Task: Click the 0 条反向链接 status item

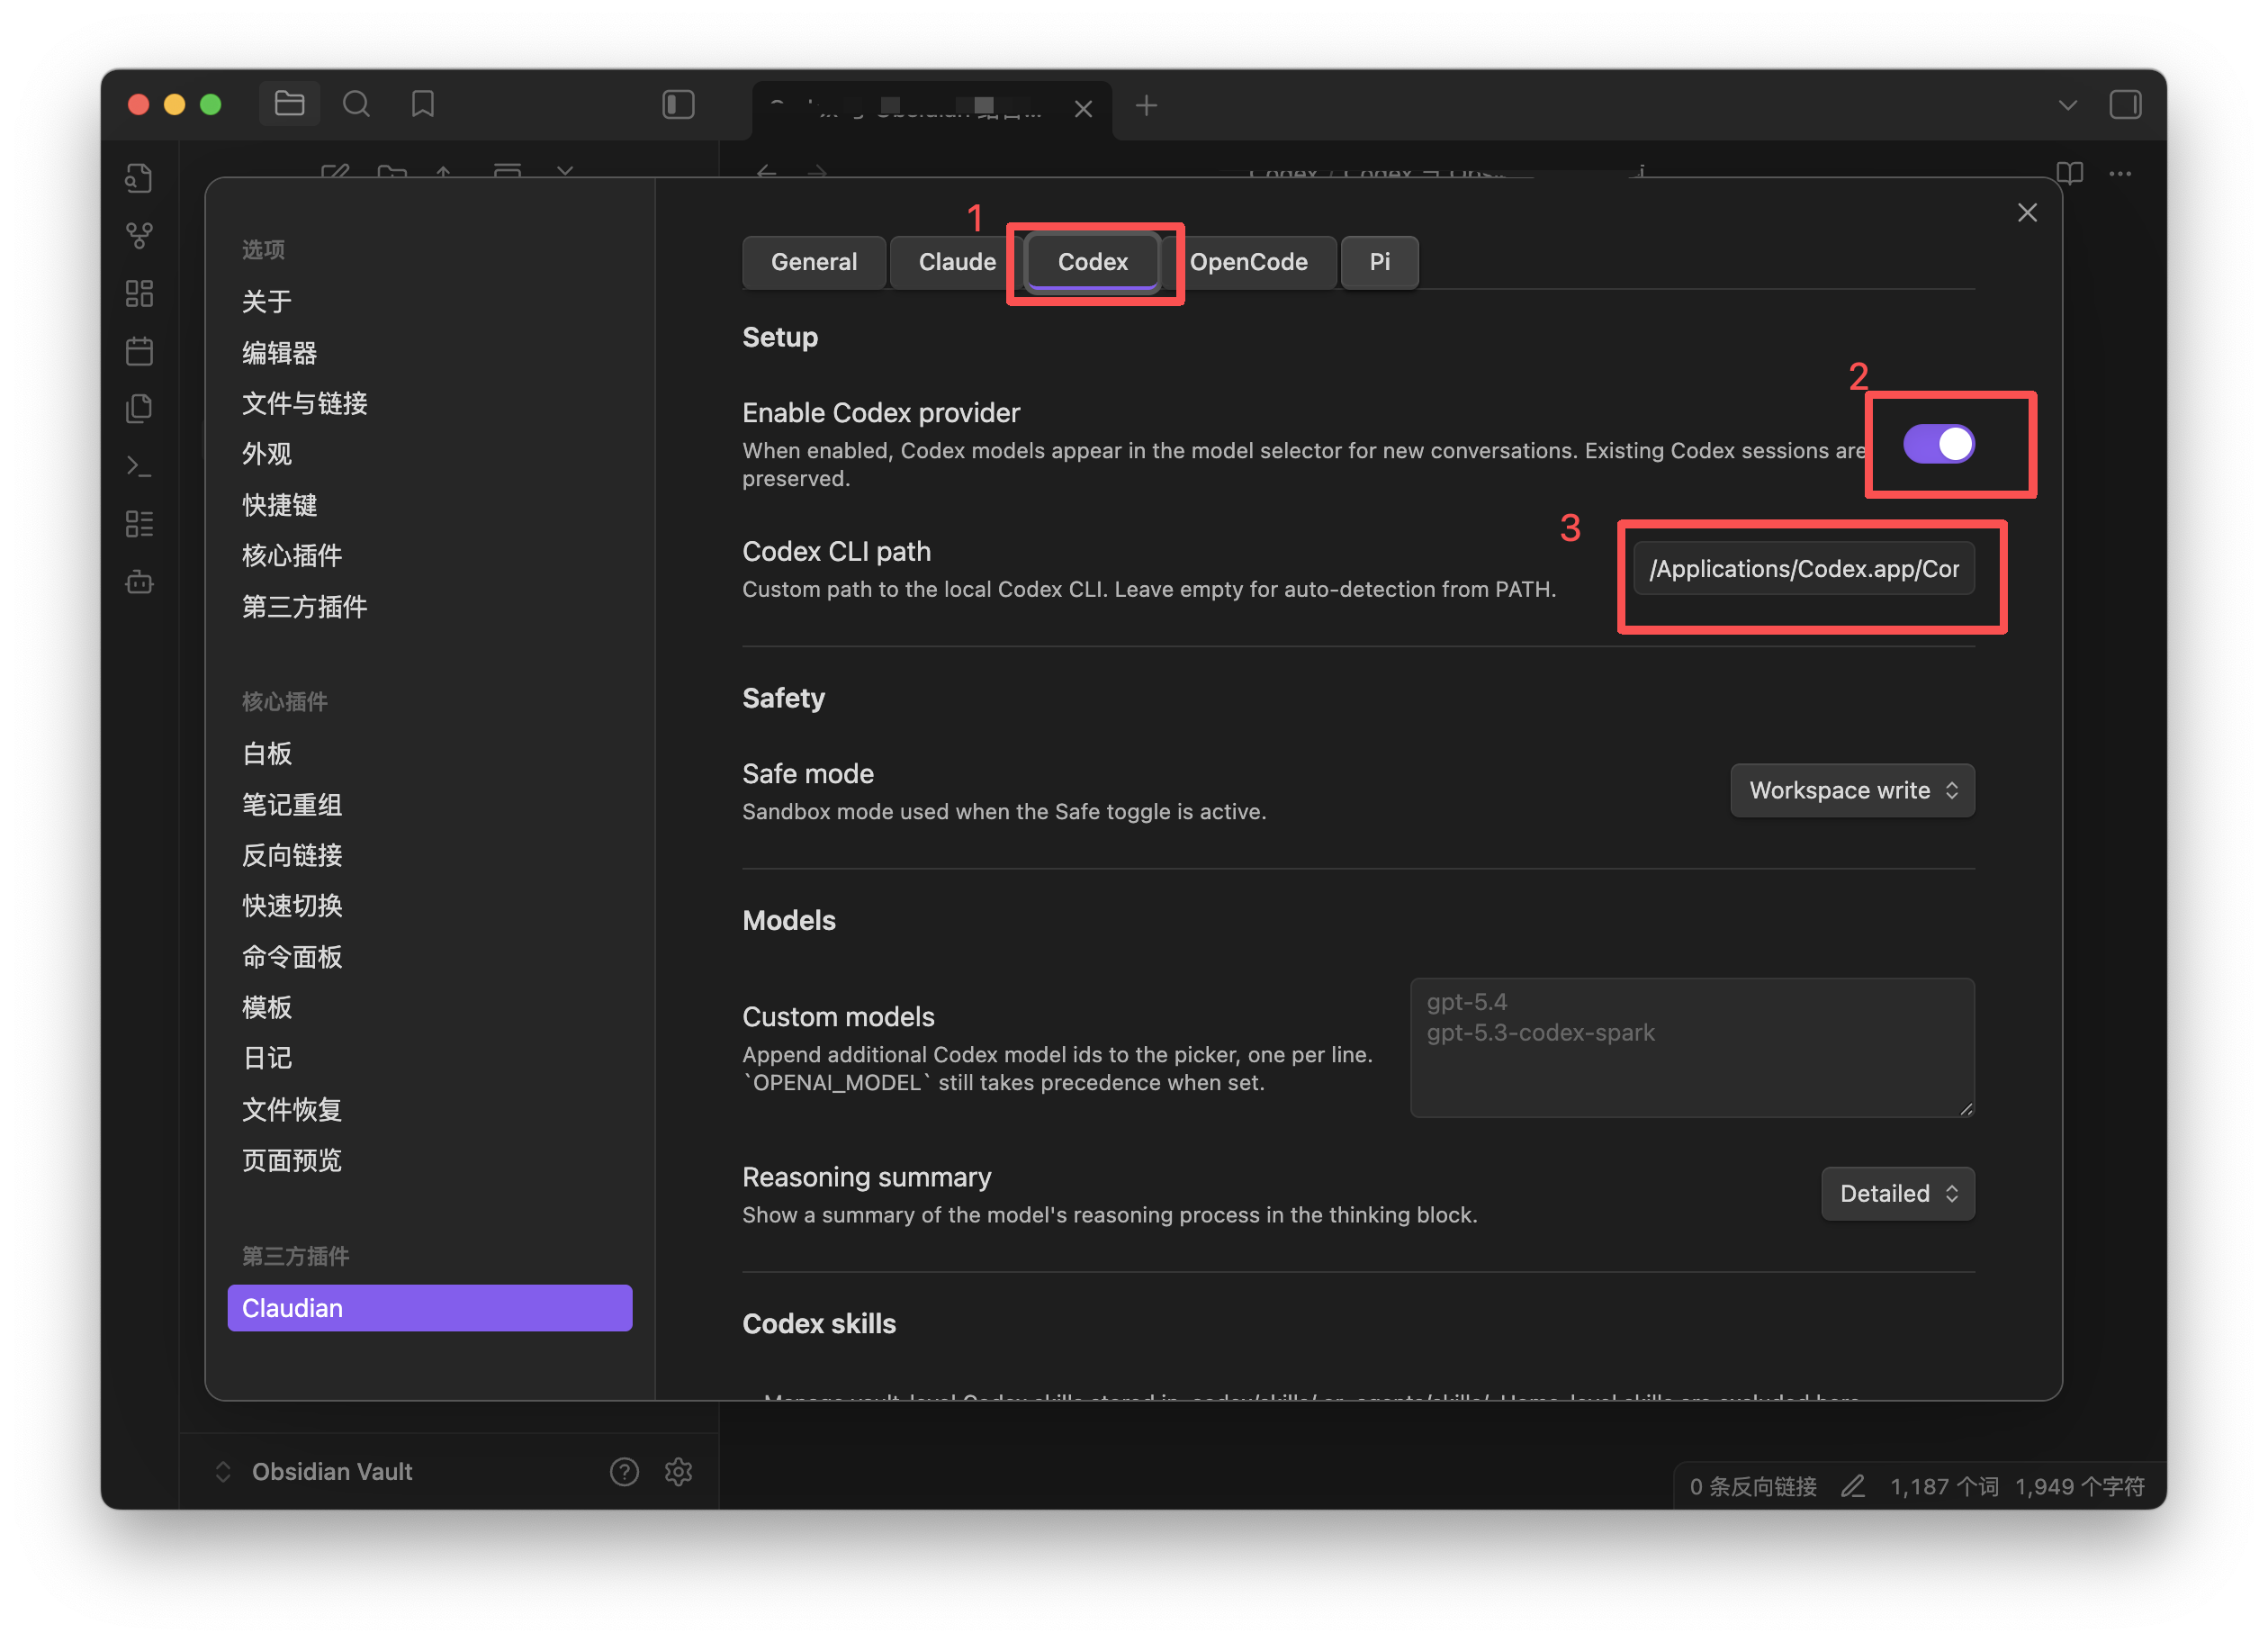Action: 1752,1486
